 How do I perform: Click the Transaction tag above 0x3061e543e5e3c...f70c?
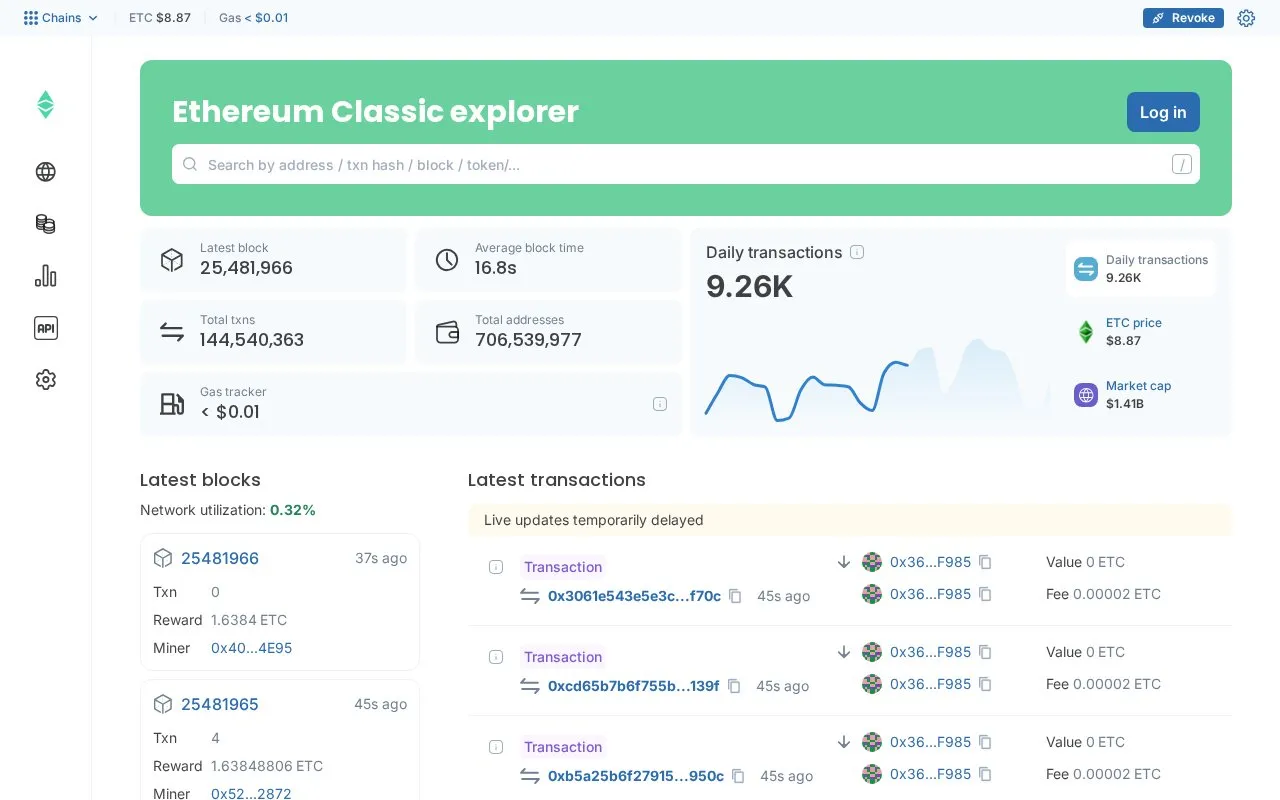pos(563,567)
